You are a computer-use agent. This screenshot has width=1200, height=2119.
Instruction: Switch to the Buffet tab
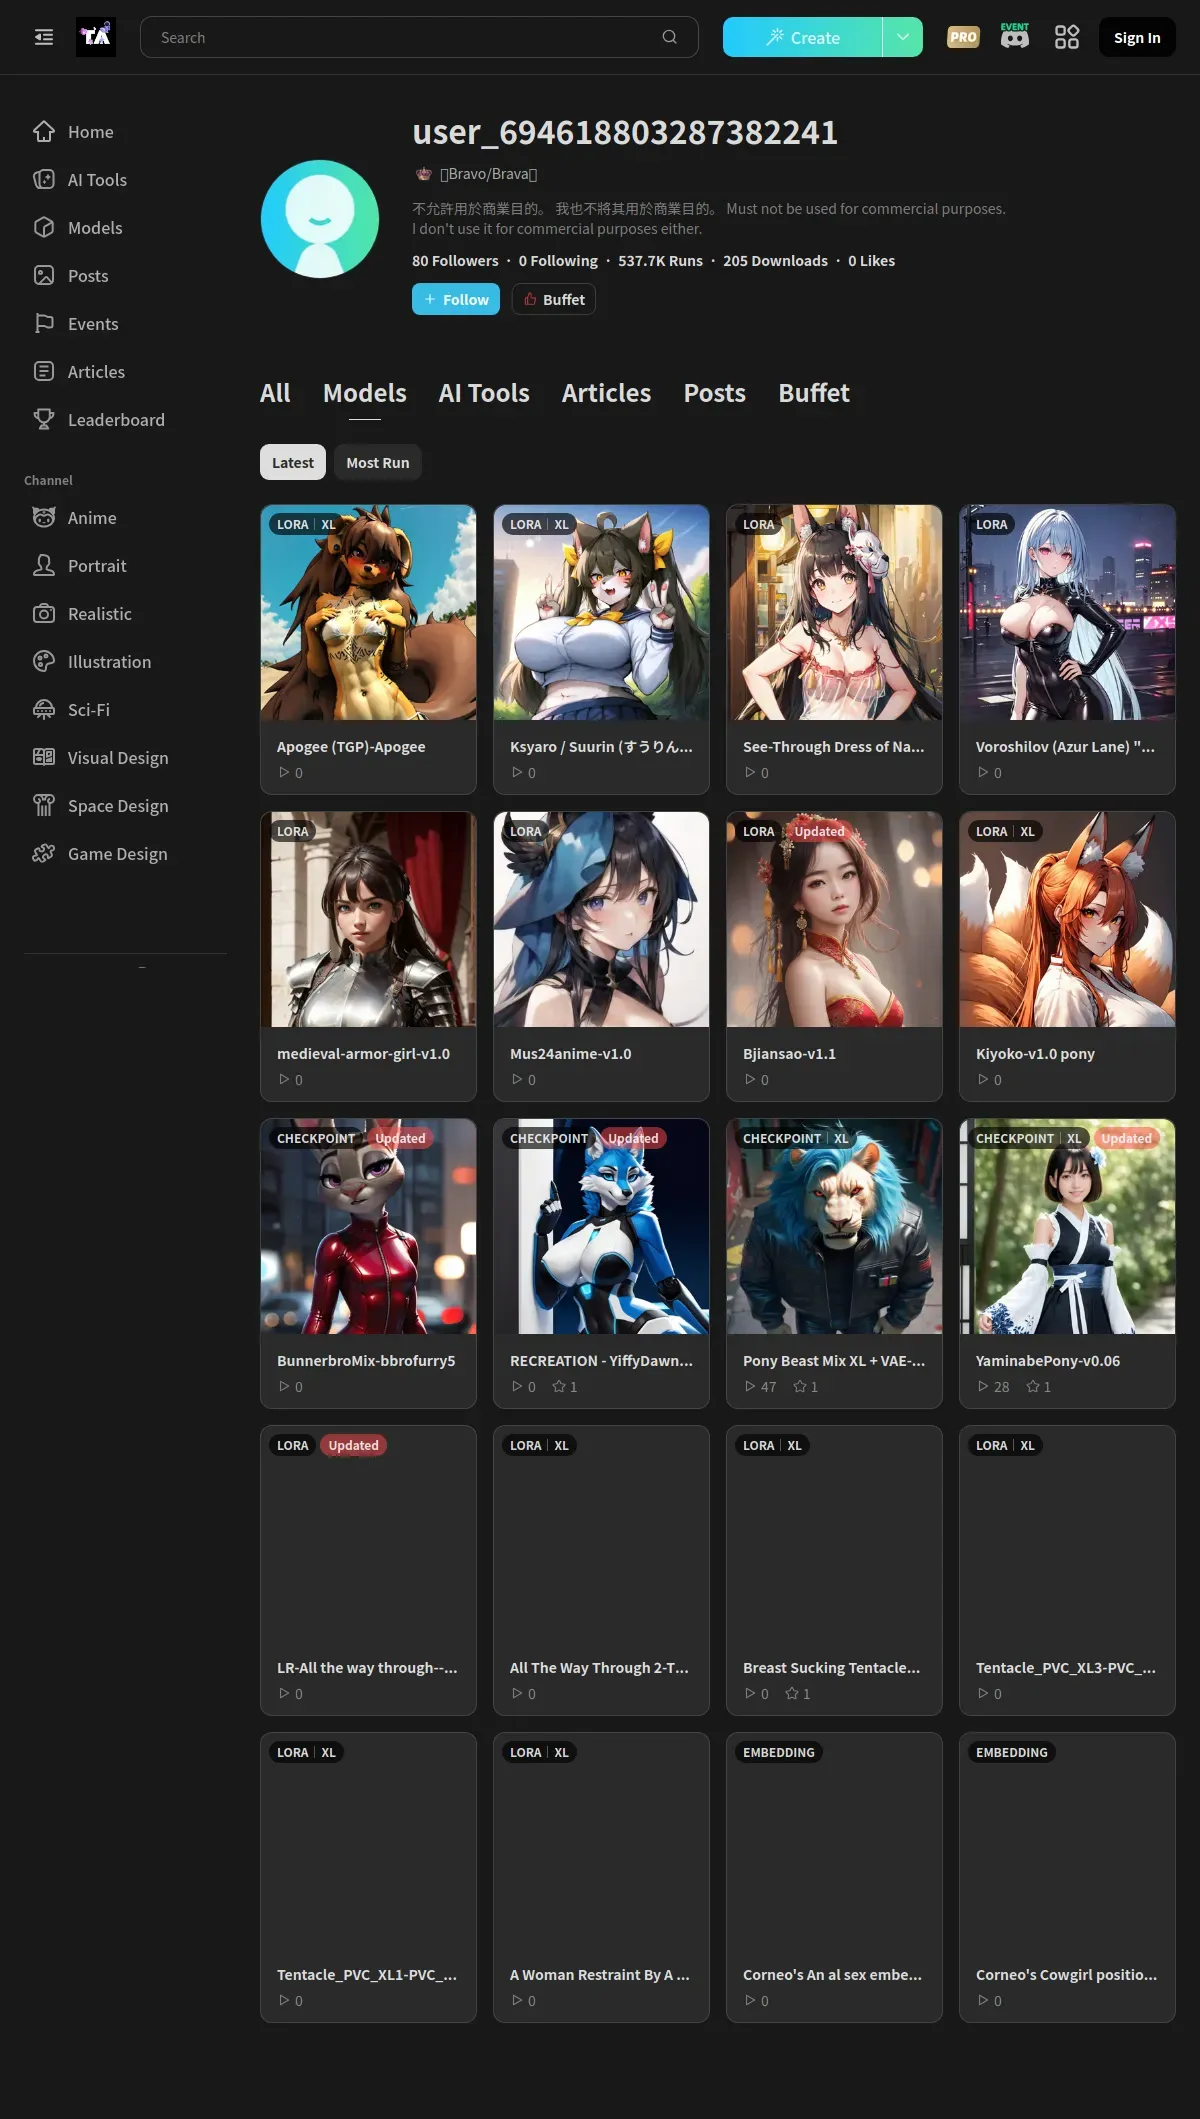point(814,393)
